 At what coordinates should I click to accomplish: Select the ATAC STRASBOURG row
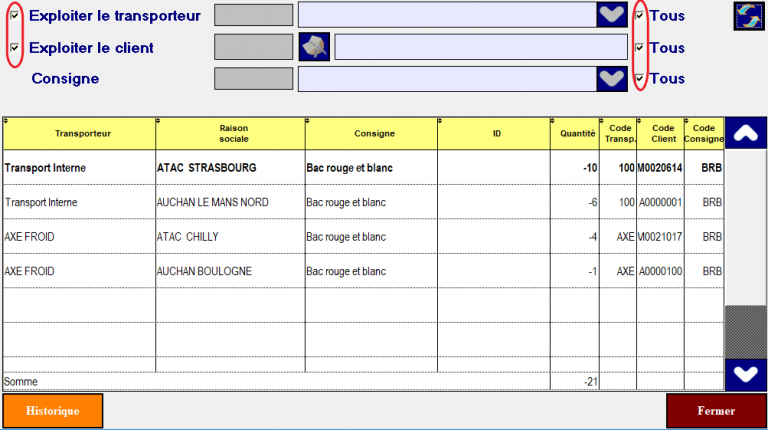coord(206,168)
